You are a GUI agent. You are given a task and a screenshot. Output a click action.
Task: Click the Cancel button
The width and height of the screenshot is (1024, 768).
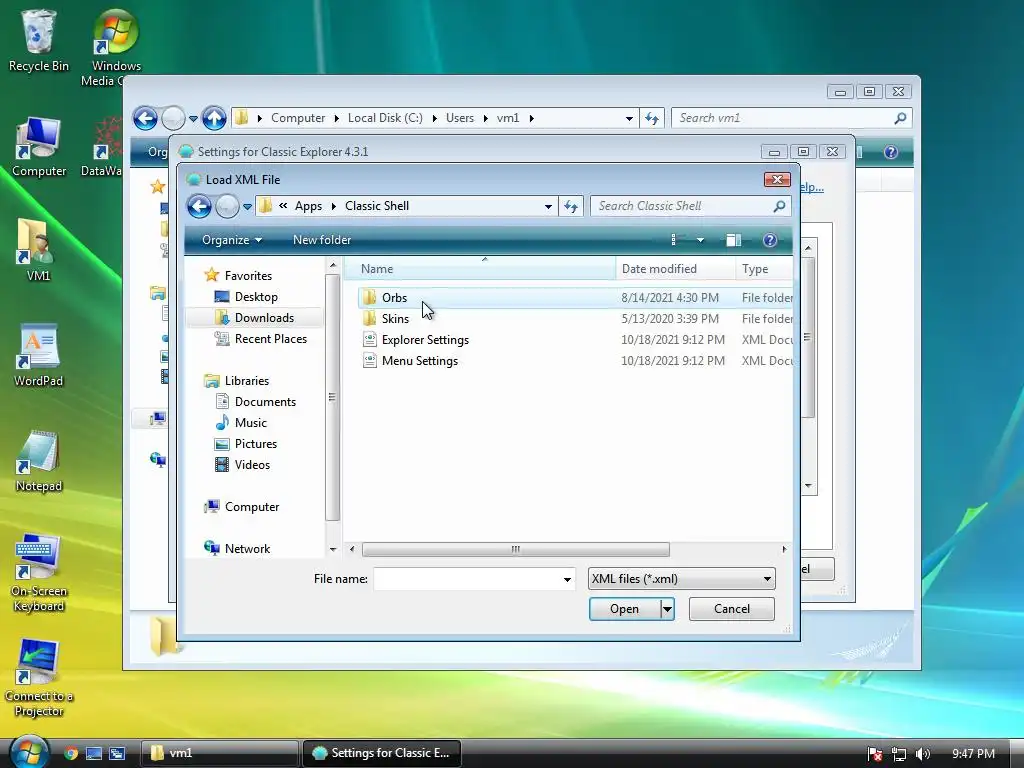[x=731, y=609]
